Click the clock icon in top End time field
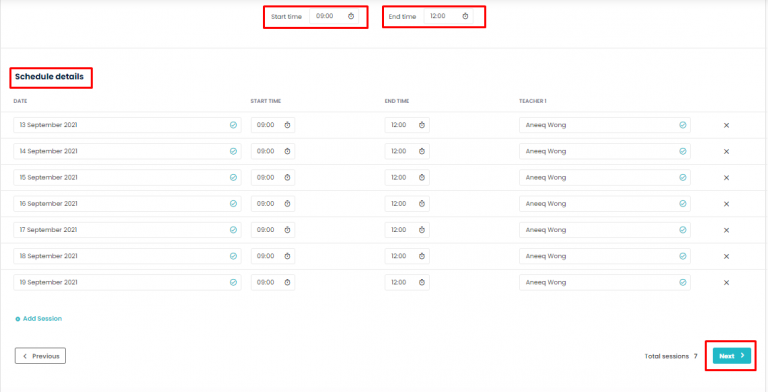 [x=465, y=16]
